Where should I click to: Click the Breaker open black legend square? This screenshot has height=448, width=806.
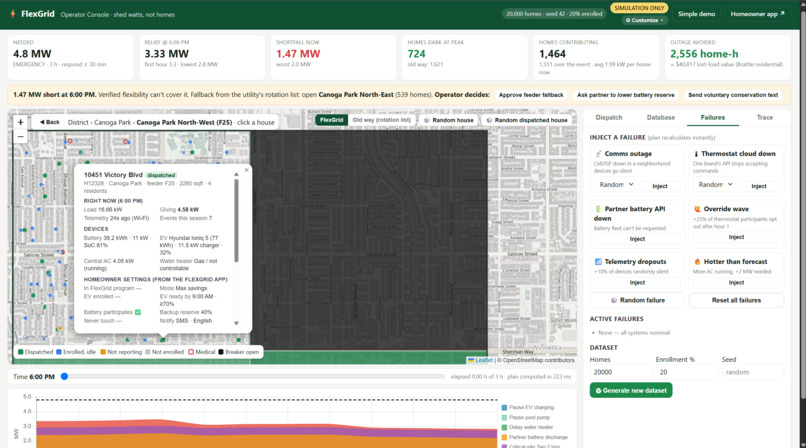tap(221, 352)
